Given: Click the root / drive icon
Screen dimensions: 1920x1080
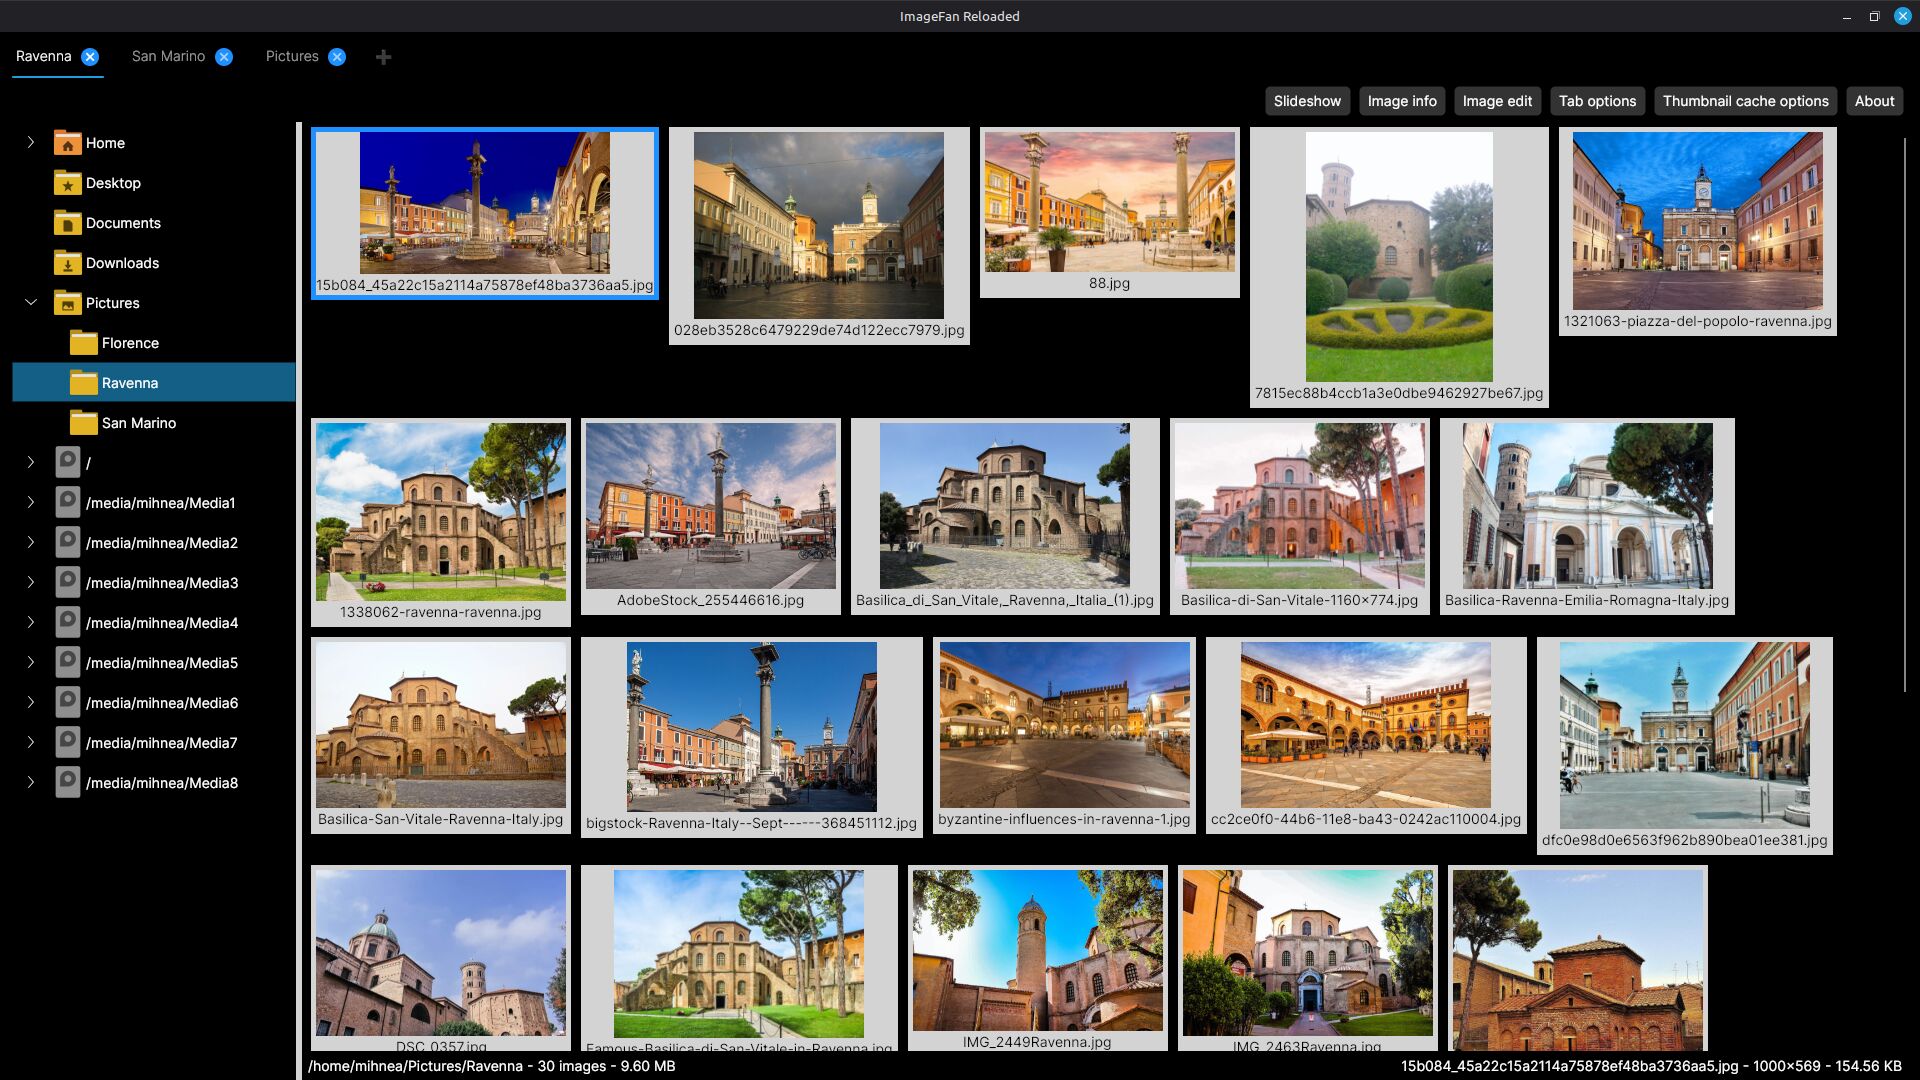Looking at the screenshot, I should pos(67,463).
